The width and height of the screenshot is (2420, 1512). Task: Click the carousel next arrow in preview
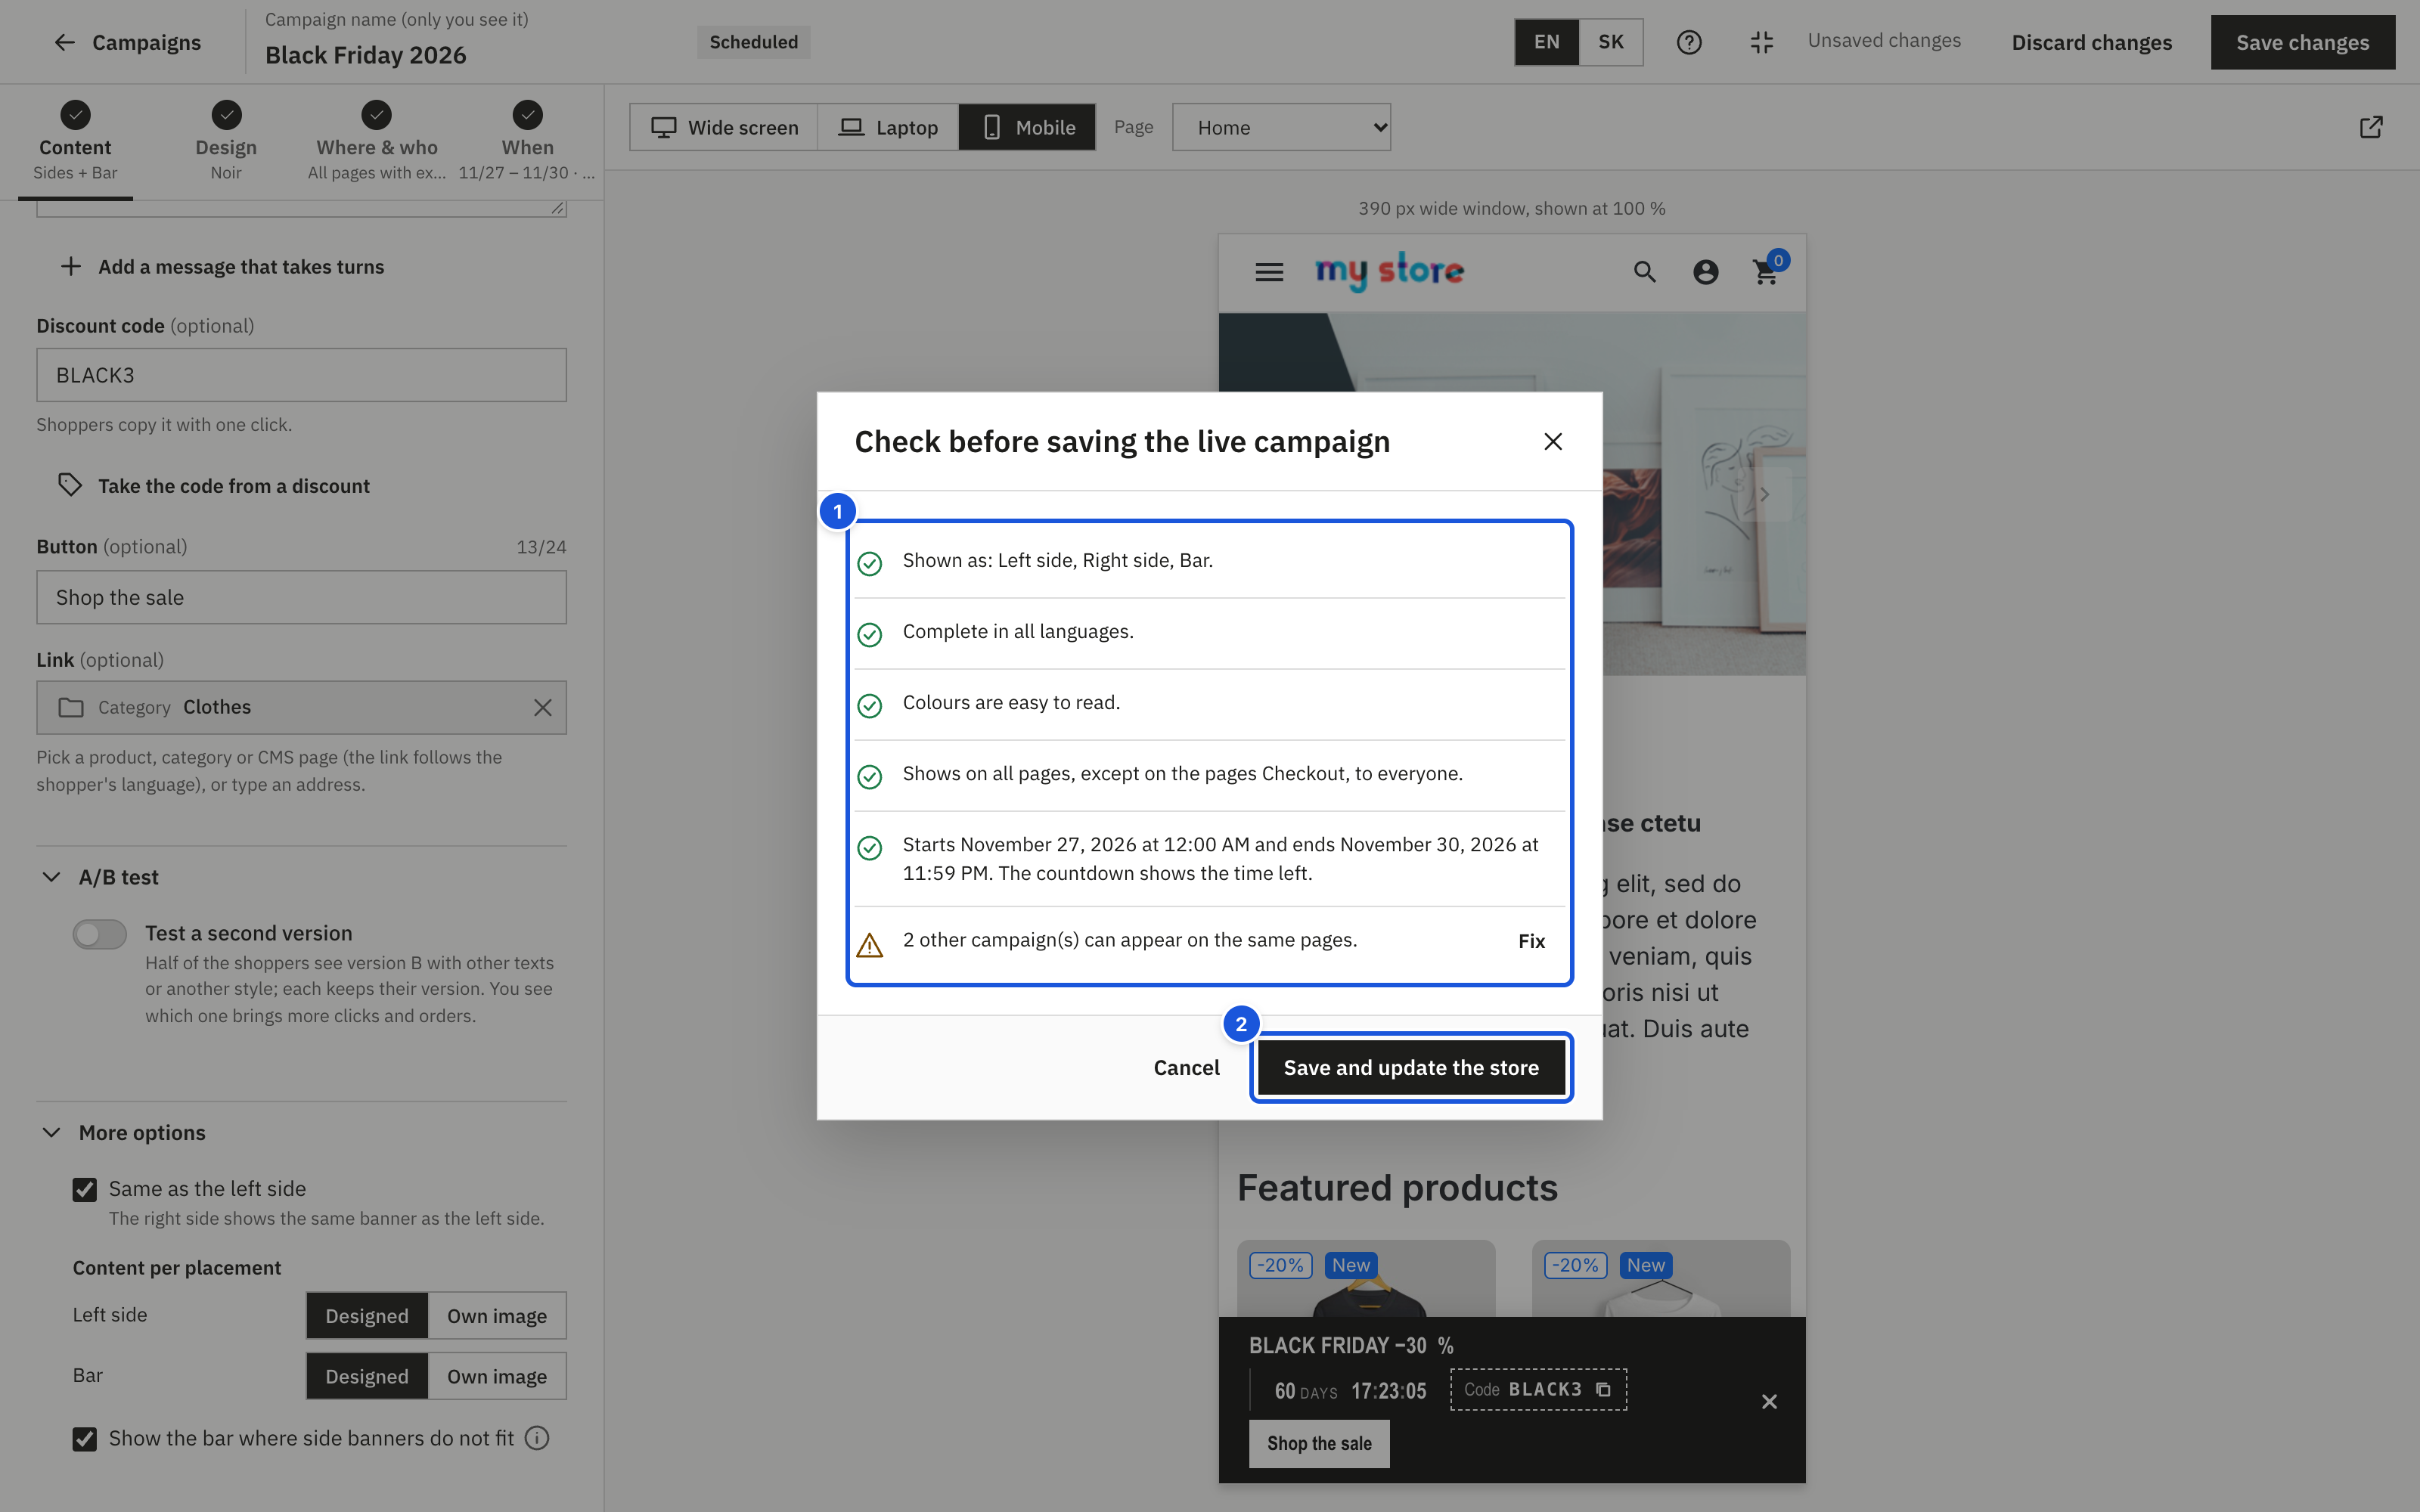coord(1765,494)
